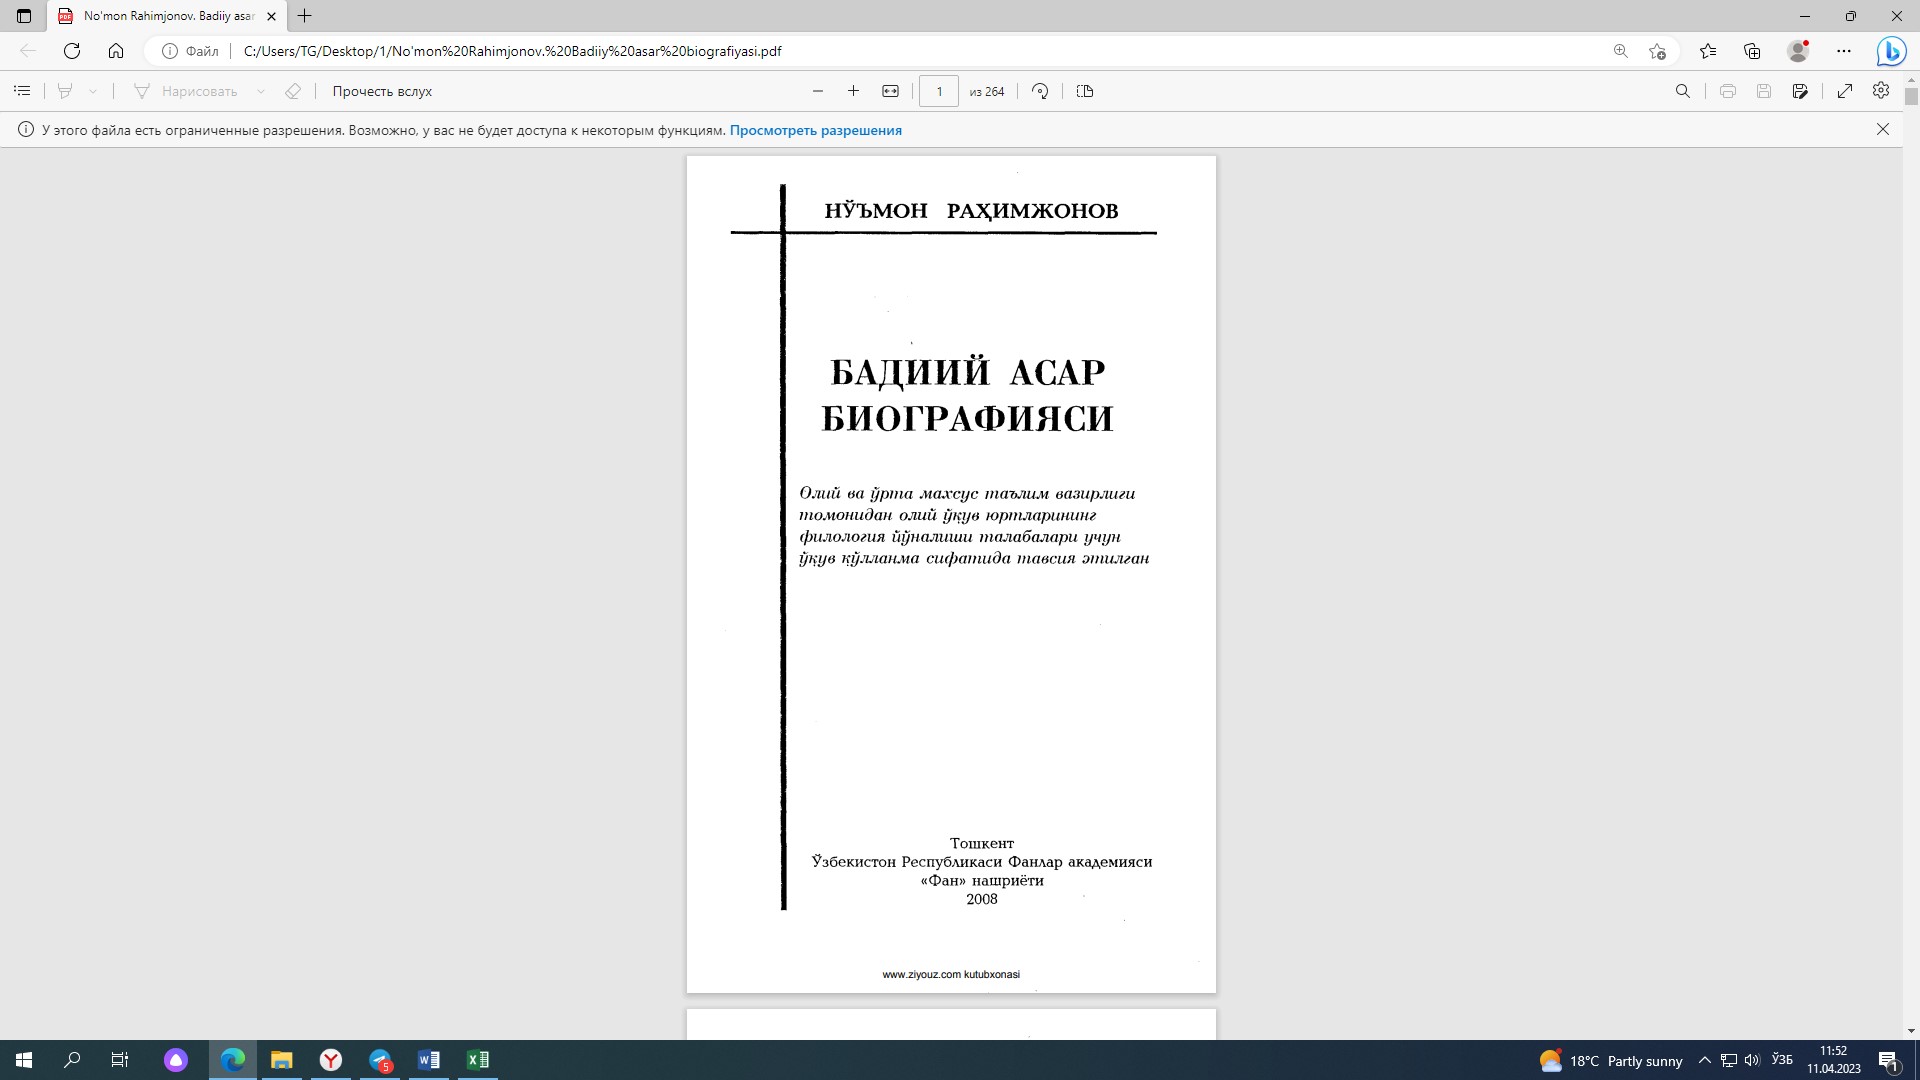Image resolution: width=1920 pixels, height=1080 pixels.
Task: Open PDF settings gear menu
Action: (x=1880, y=91)
